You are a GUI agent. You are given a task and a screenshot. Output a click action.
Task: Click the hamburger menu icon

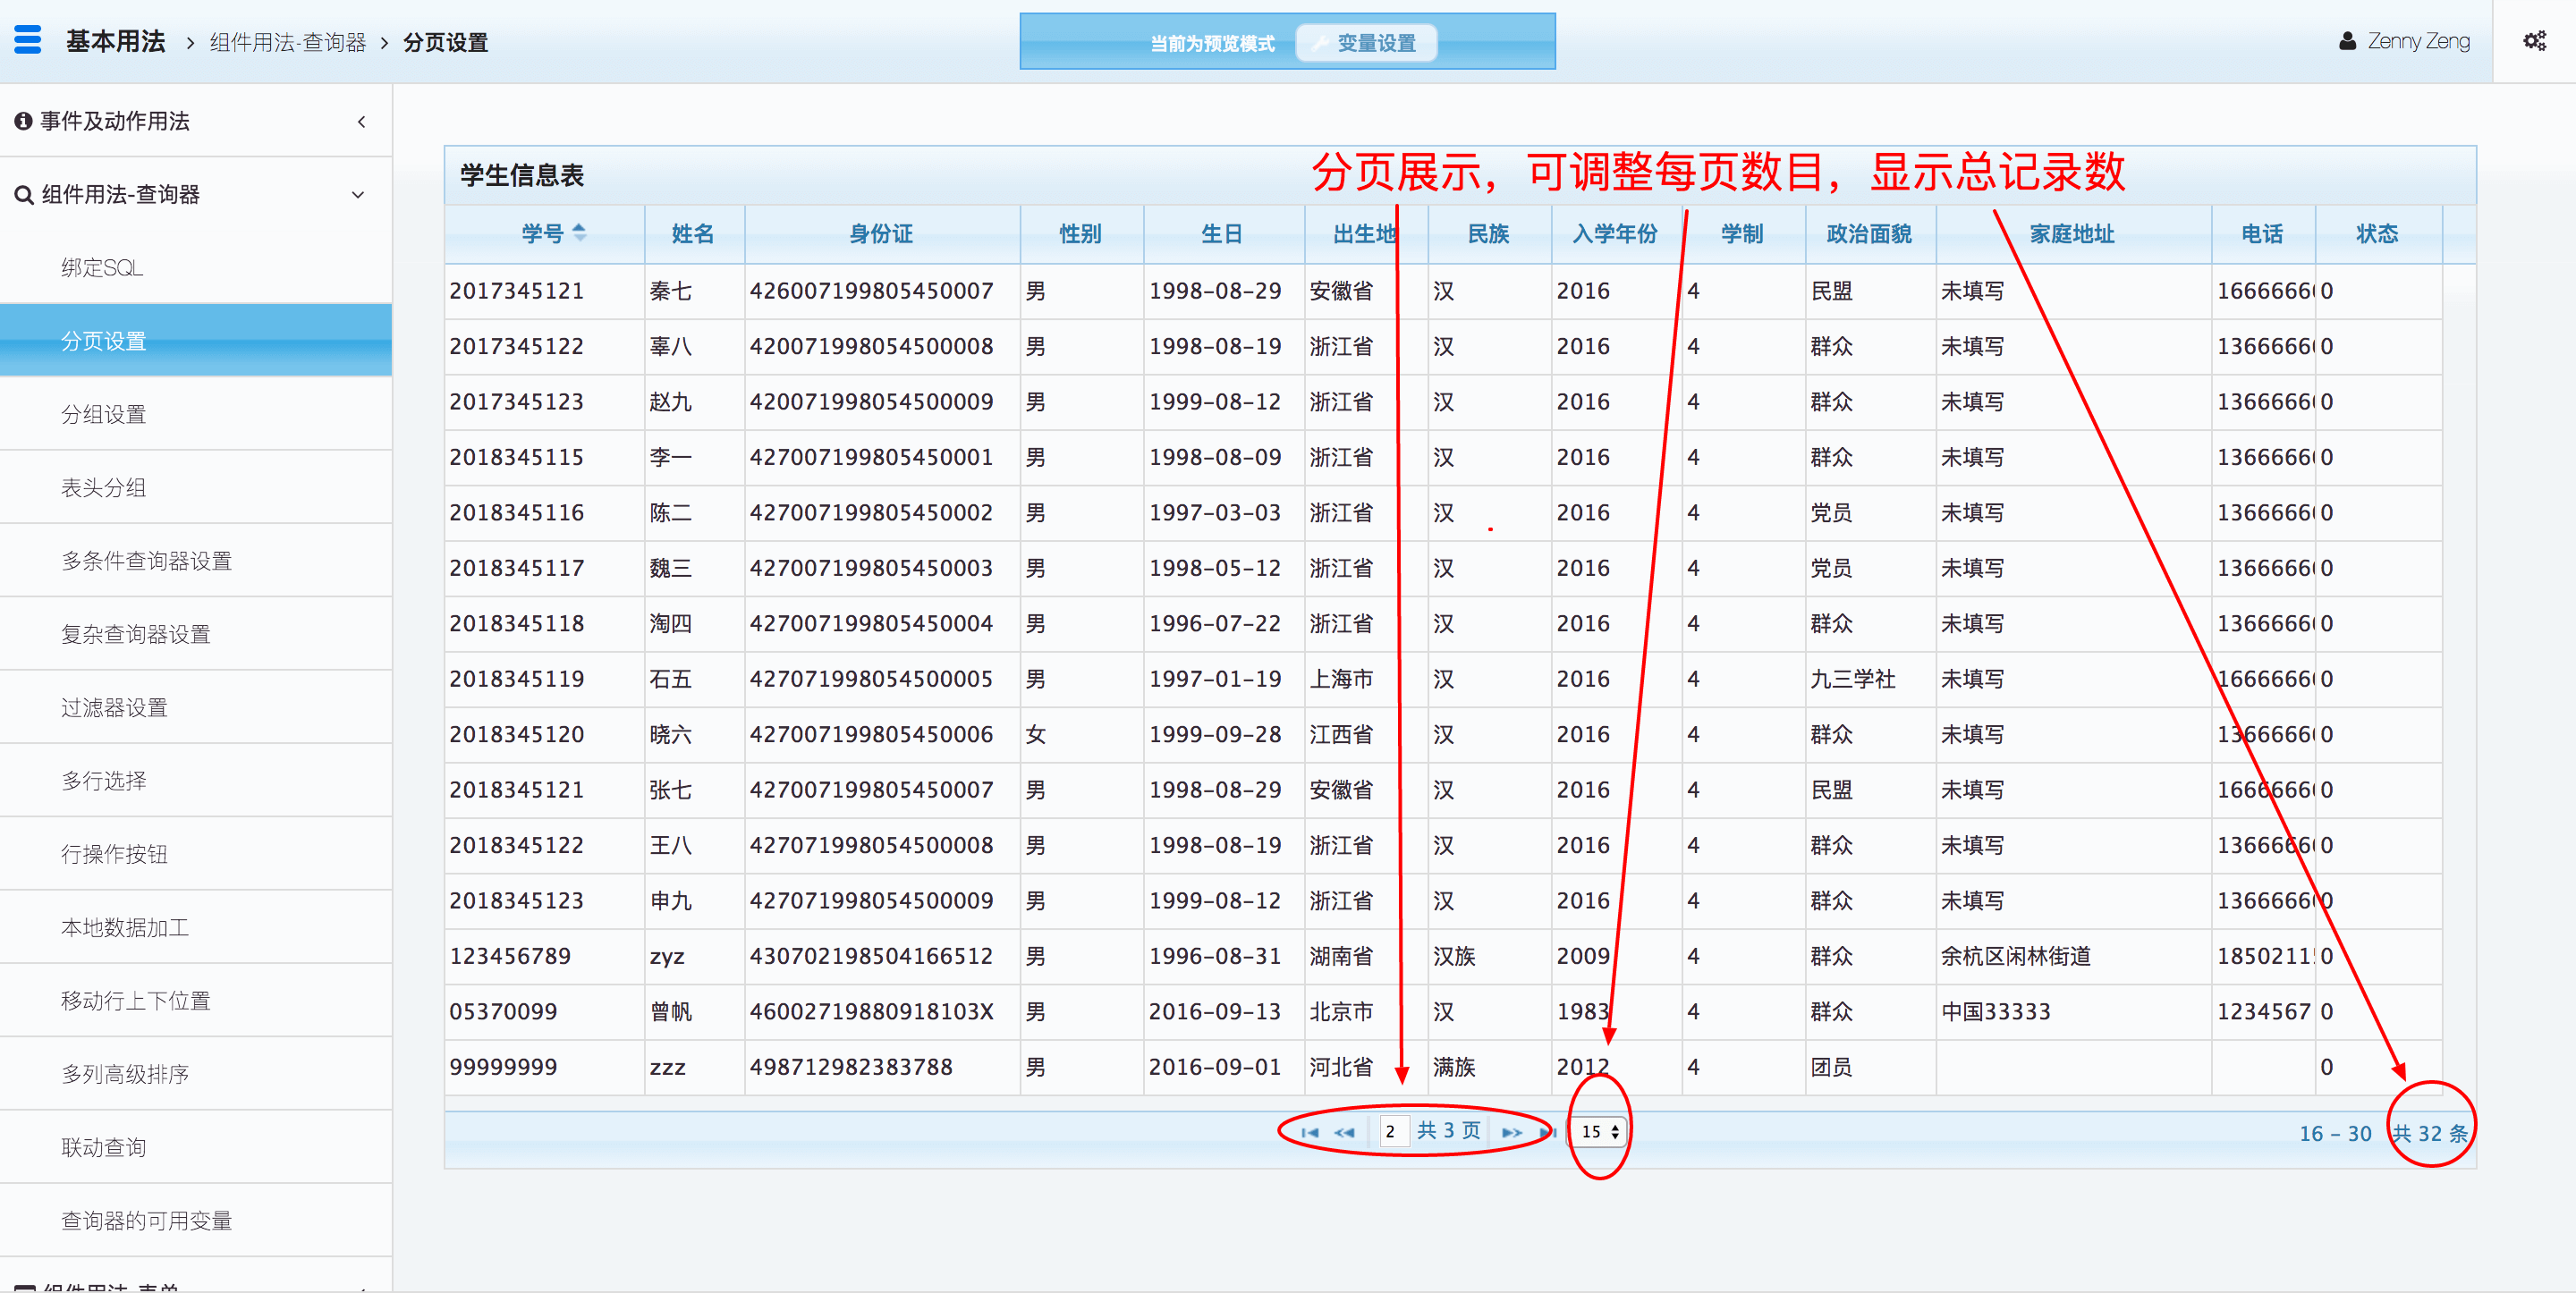pos(28,40)
